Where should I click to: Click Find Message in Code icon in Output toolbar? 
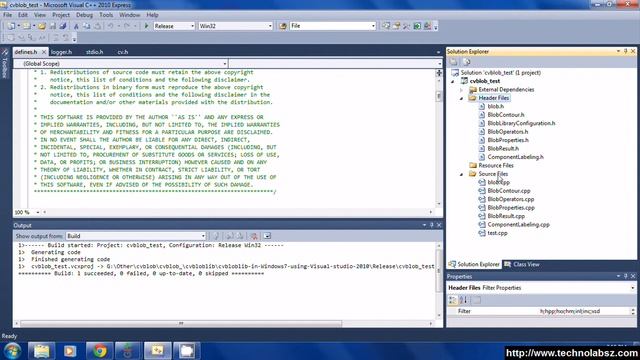(x=216, y=236)
